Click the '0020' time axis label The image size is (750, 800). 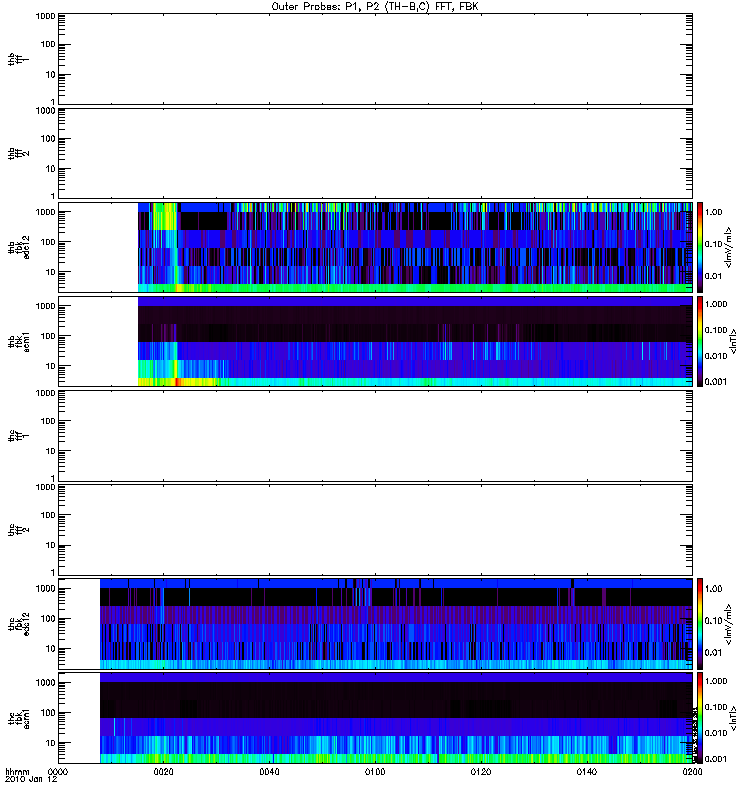click(163, 772)
